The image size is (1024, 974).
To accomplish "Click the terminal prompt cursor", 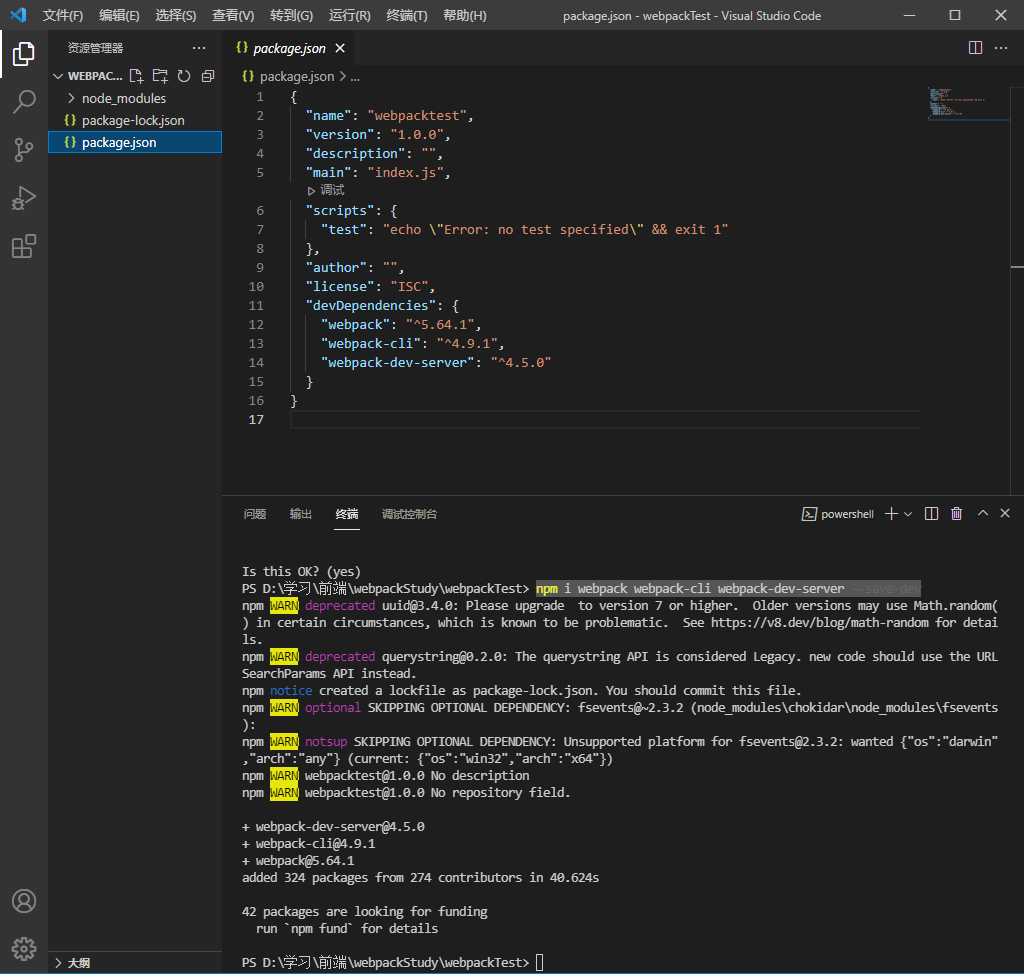I will tap(539, 962).
